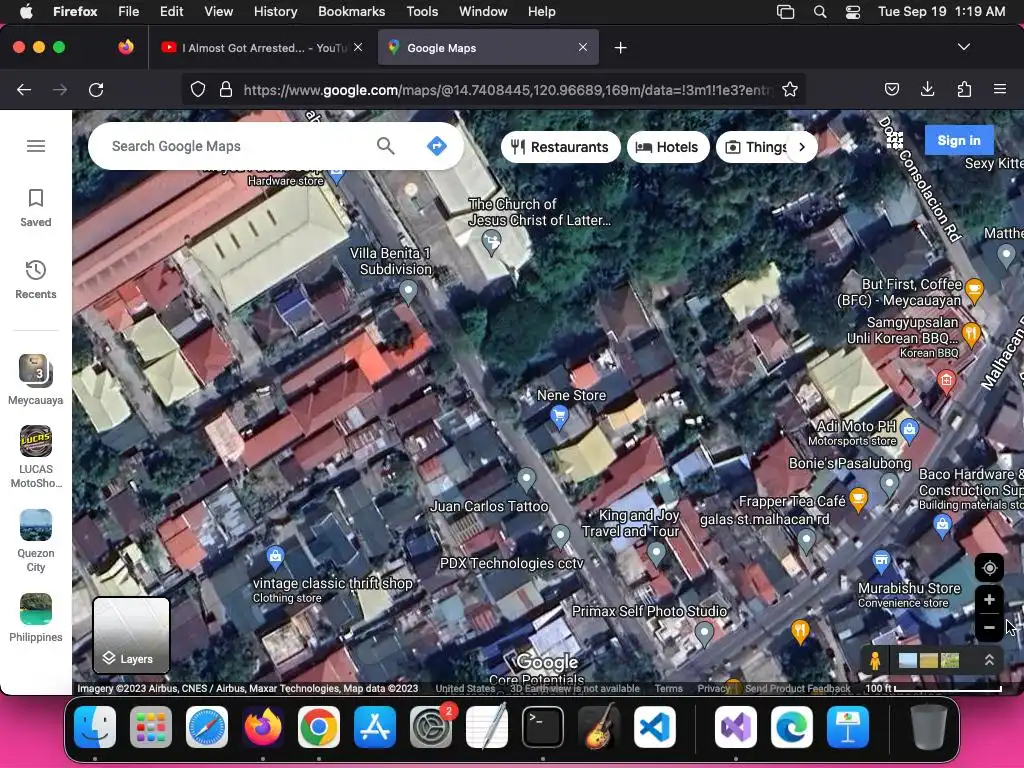Launch Google Chrome from the Dock
1024x768 pixels.
tap(319, 726)
